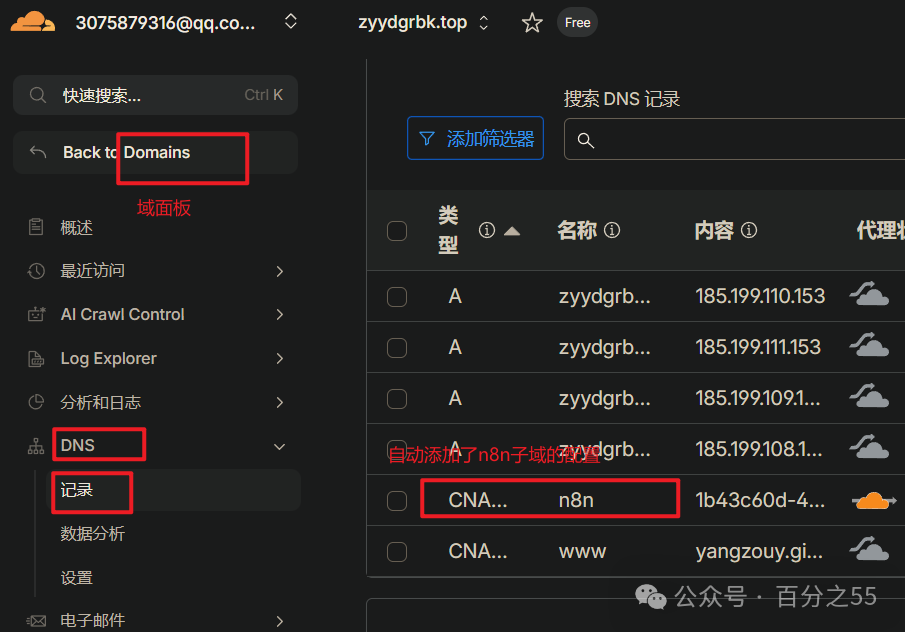Tick the checkbox for 185.199.110.153 record

[397, 296]
